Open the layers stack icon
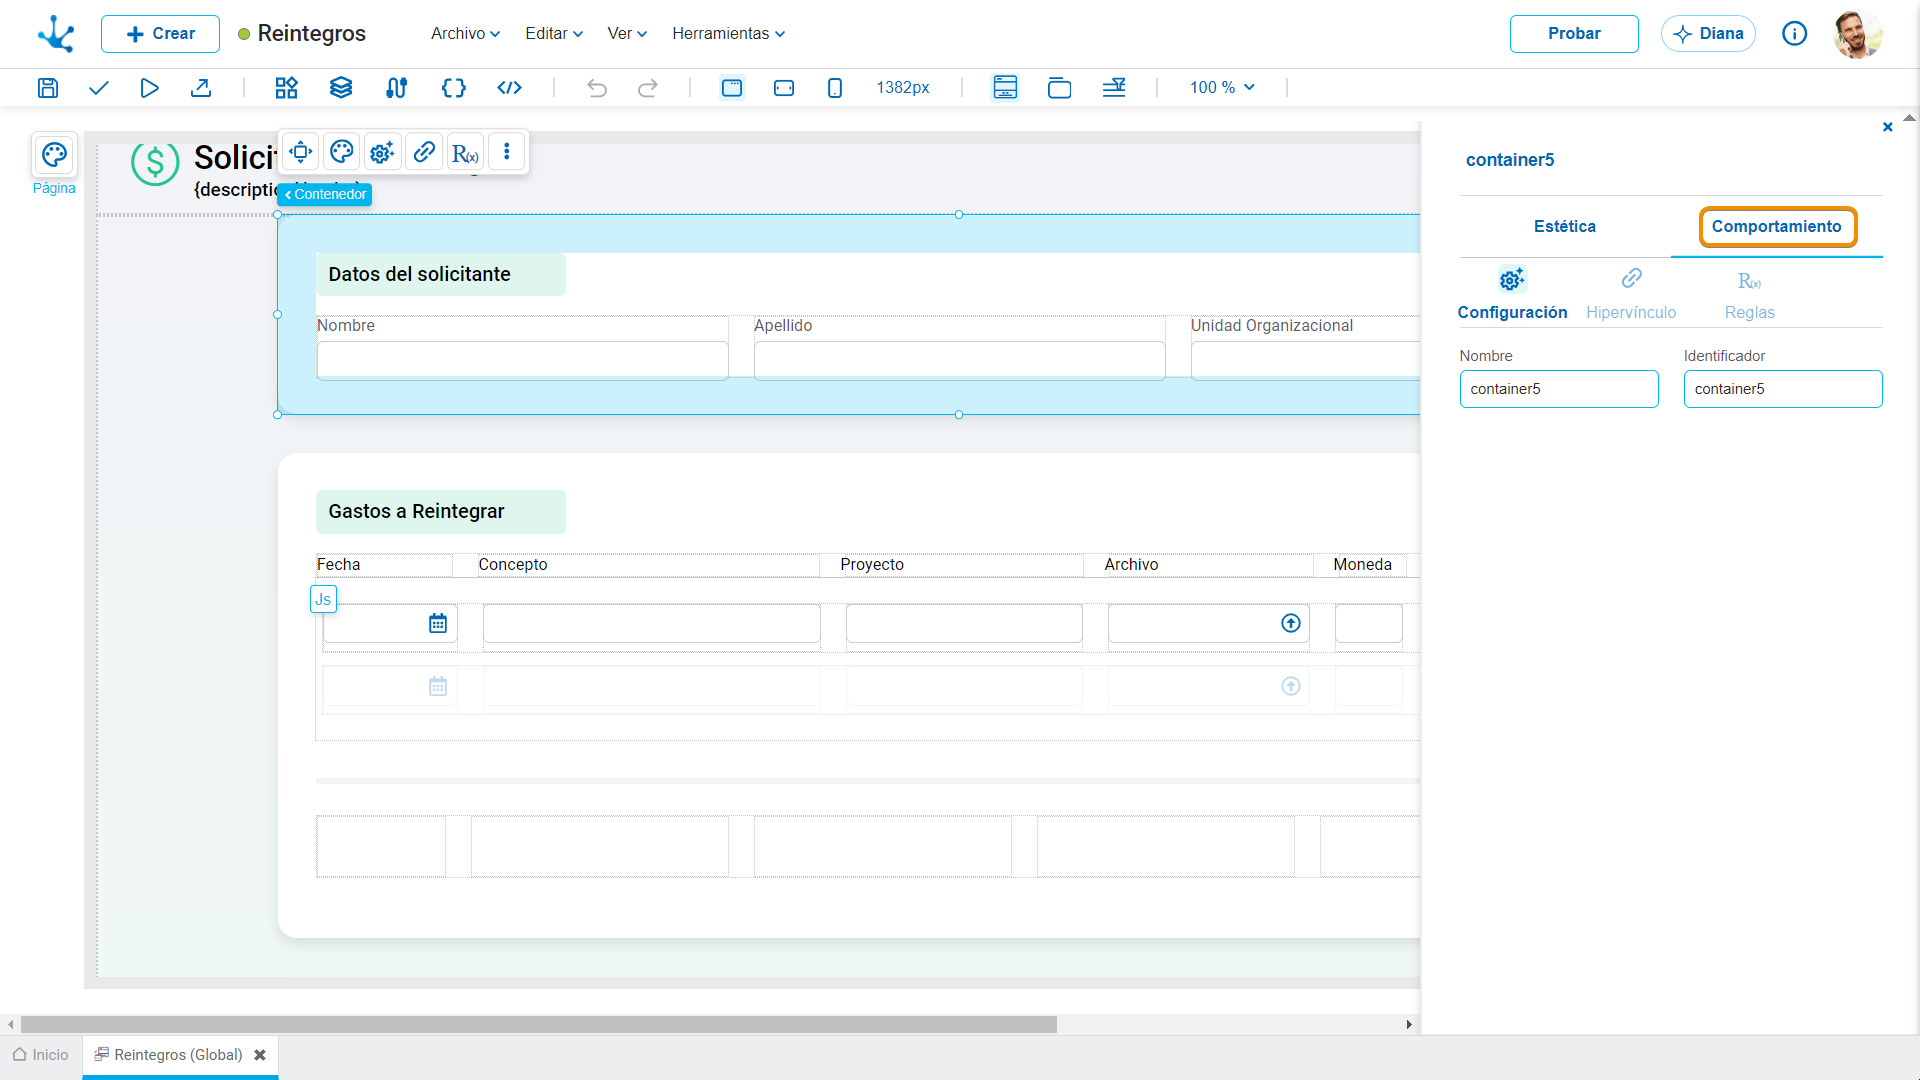 (341, 88)
